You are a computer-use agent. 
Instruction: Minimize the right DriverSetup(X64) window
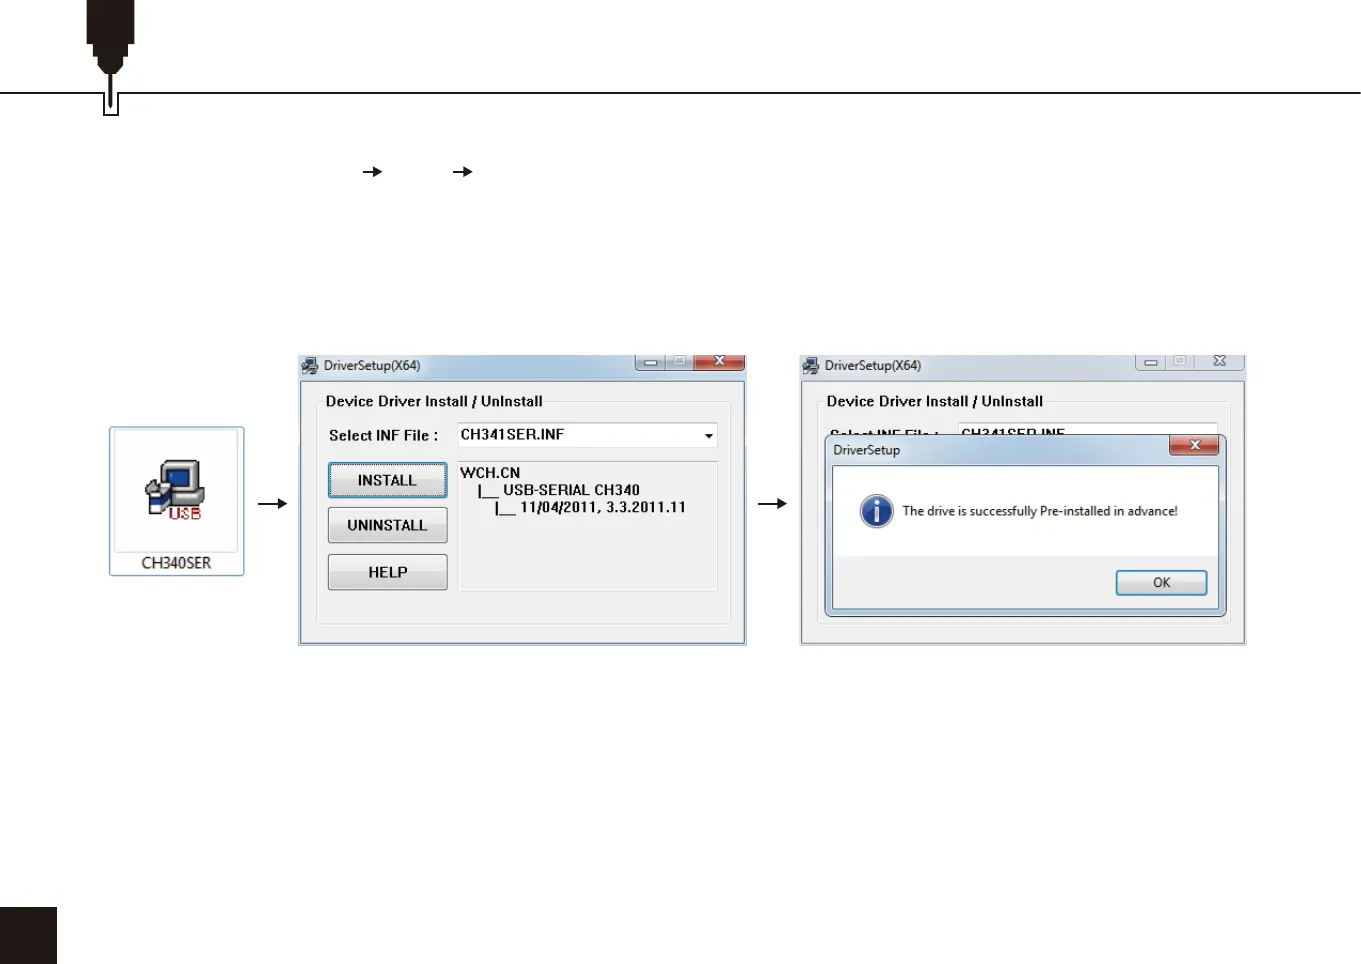(x=1151, y=362)
